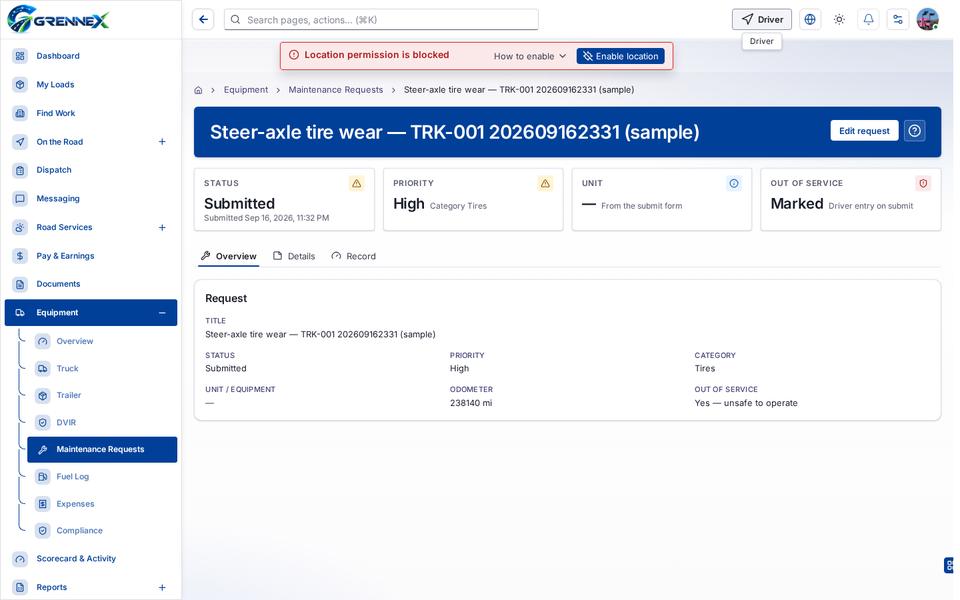Go to Maintenance Requests breadcrumb link
The width and height of the screenshot is (960, 600).
coord(336,90)
